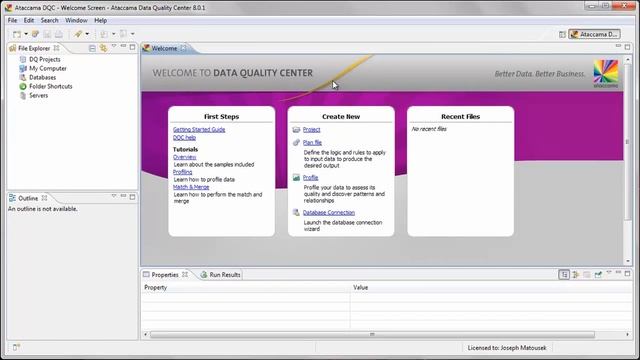Screen dimensions: 640x360
Task: Open the Profiling tutorial link
Action: click(182, 172)
